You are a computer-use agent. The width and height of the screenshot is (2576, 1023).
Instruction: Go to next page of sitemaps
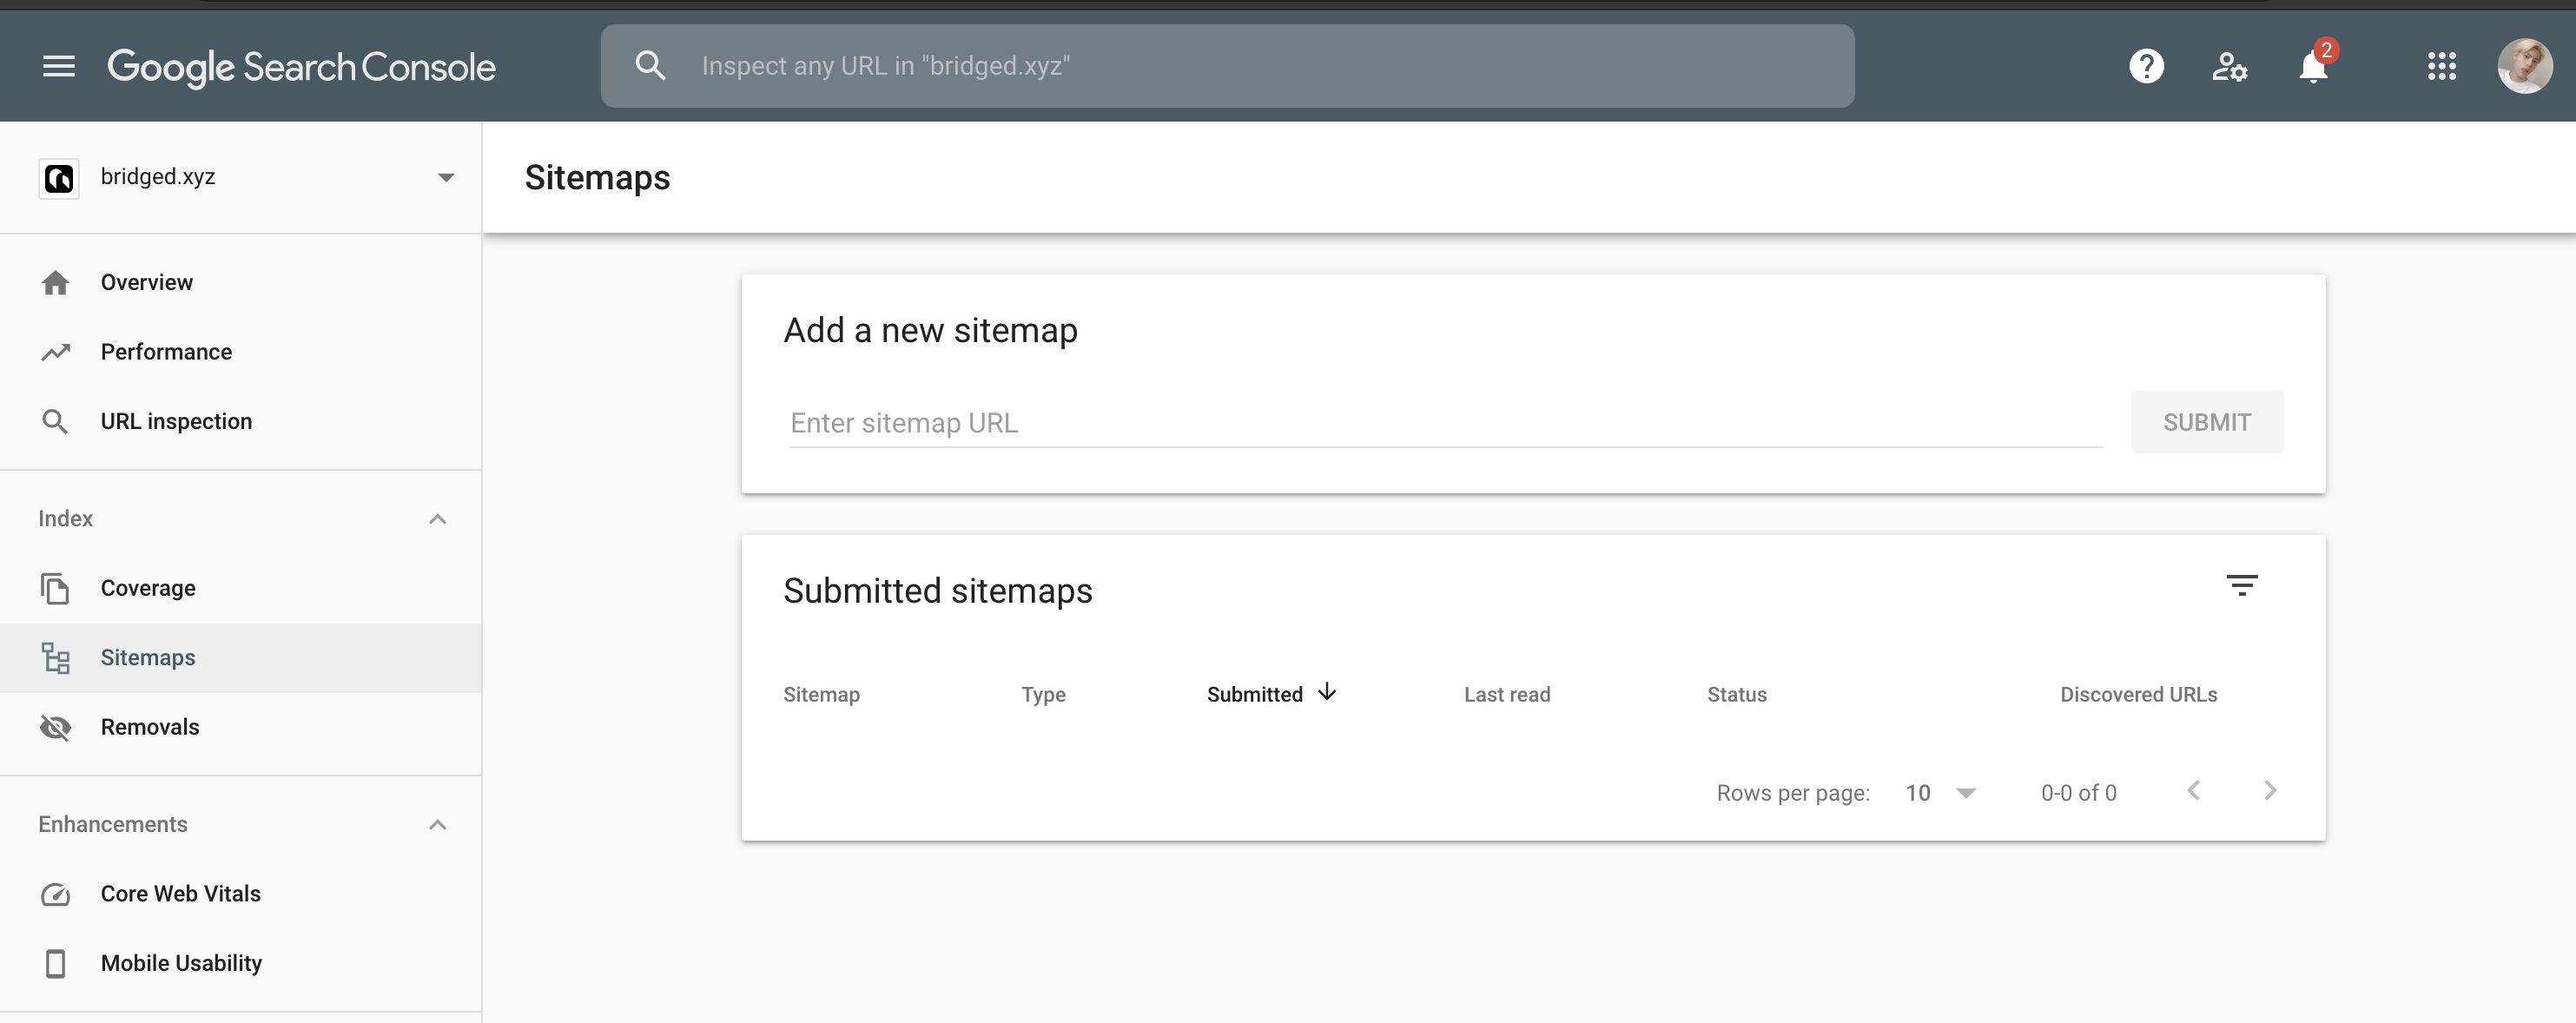coord(2269,791)
